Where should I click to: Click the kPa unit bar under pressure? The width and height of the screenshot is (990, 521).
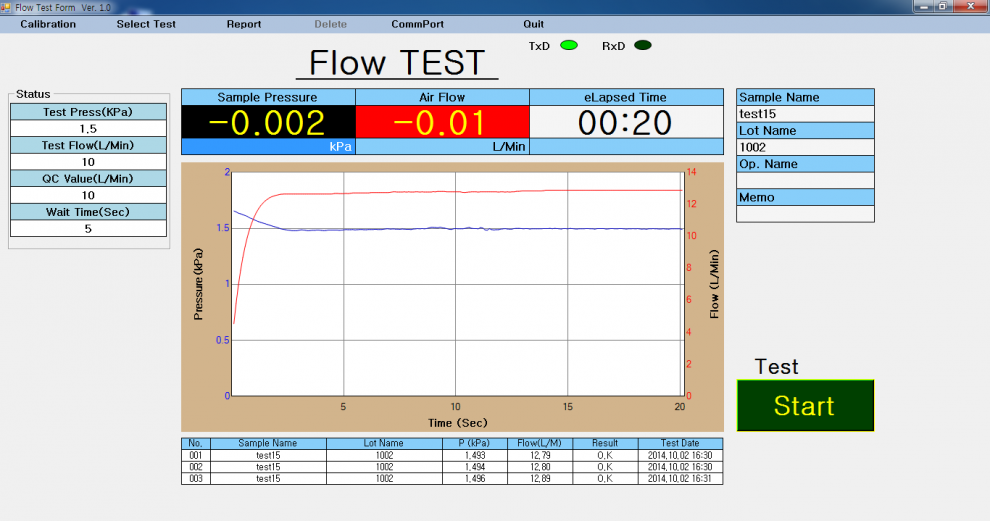coord(268,147)
